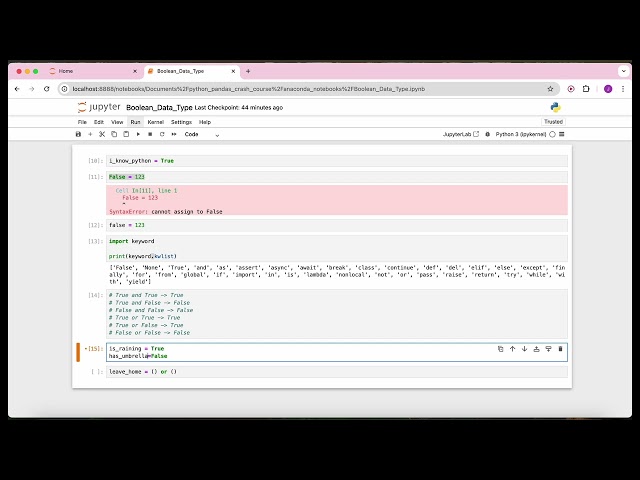
Task: Move cell 15 up with arrow icon
Action: [x=513, y=349]
